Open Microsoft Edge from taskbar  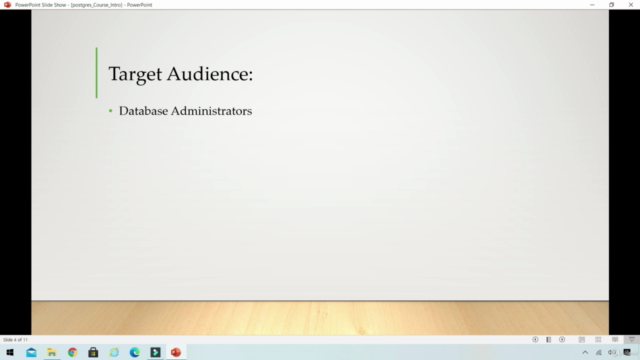pyautogui.click(x=135, y=352)
